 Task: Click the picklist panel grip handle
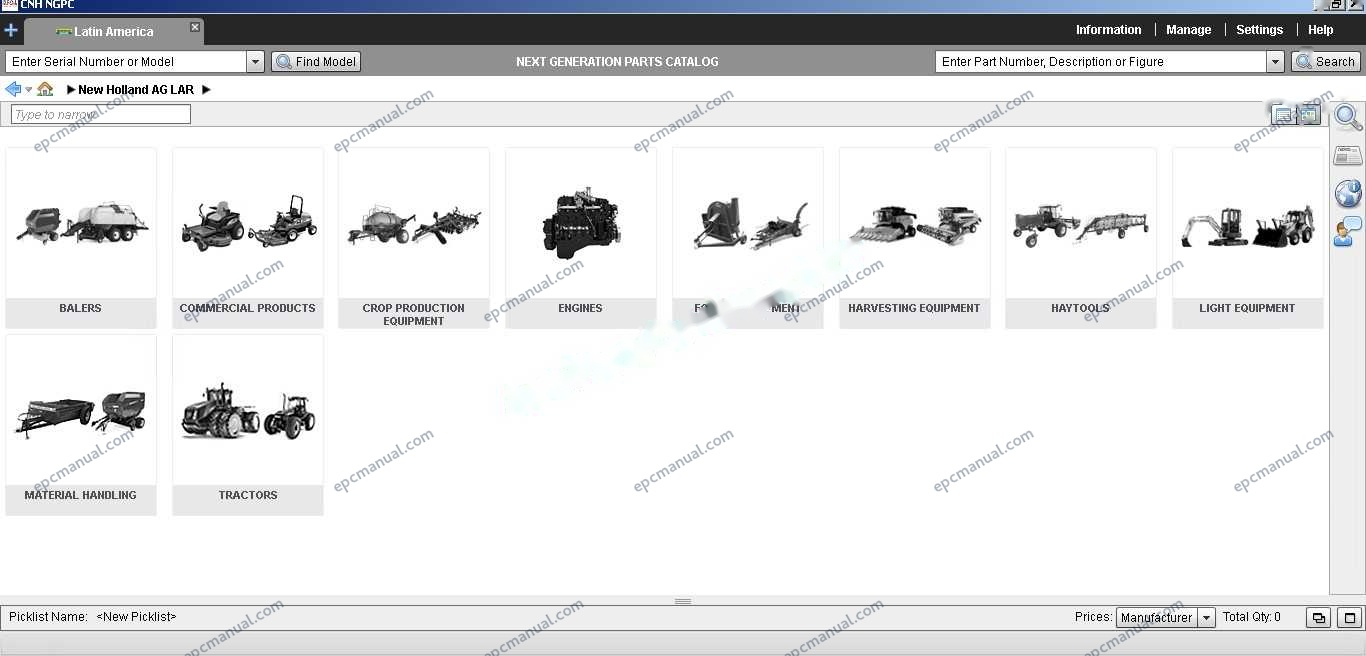click(x=683, y=601)
